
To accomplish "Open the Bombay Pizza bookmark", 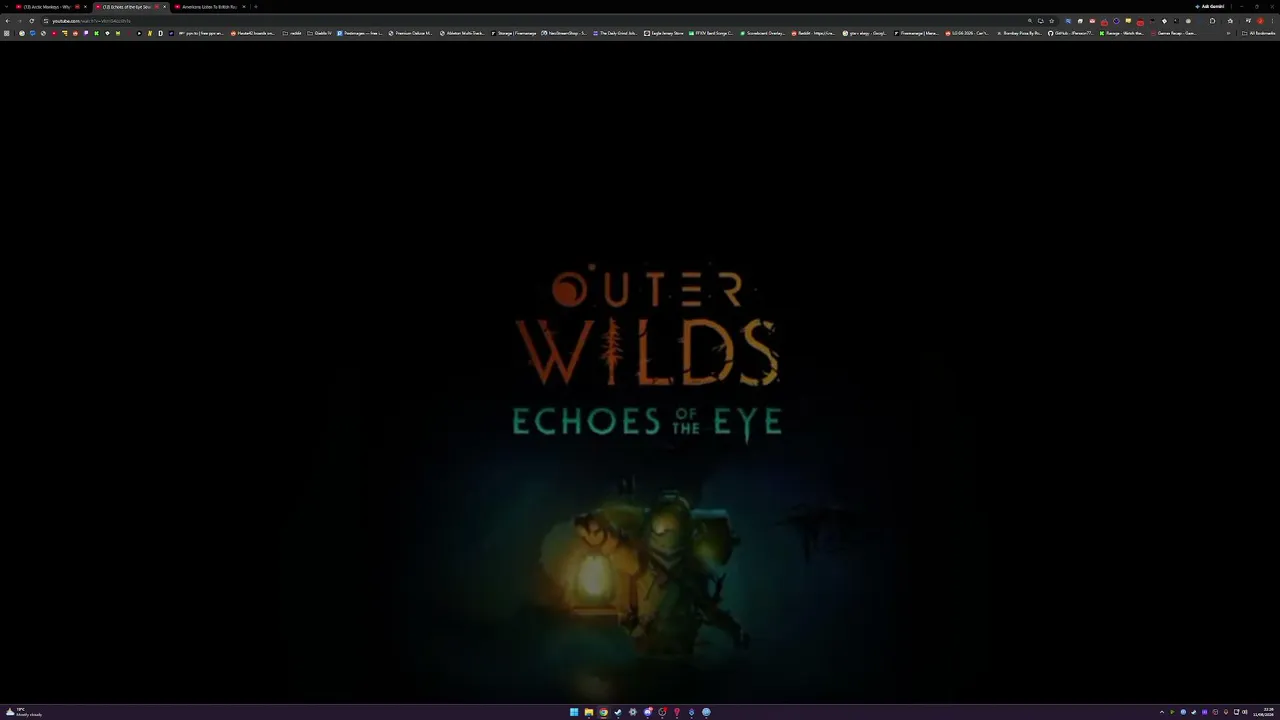I will pyautogui.click(x=1019, y=33).
